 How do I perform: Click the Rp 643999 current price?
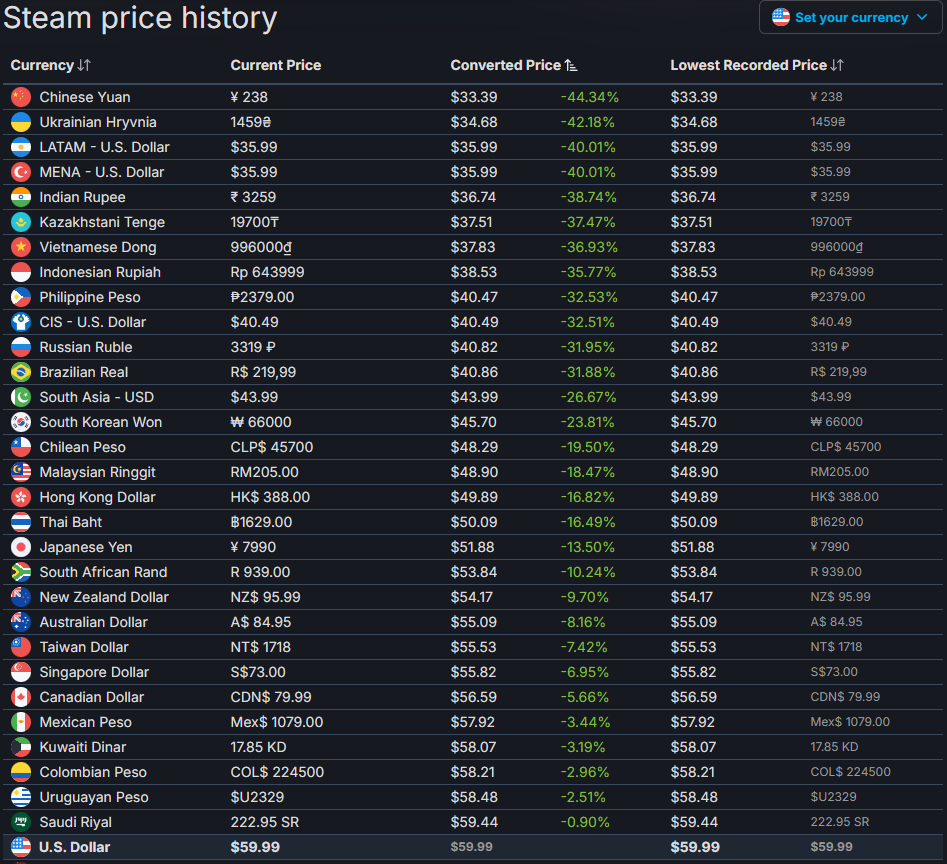tap(268, 272)
